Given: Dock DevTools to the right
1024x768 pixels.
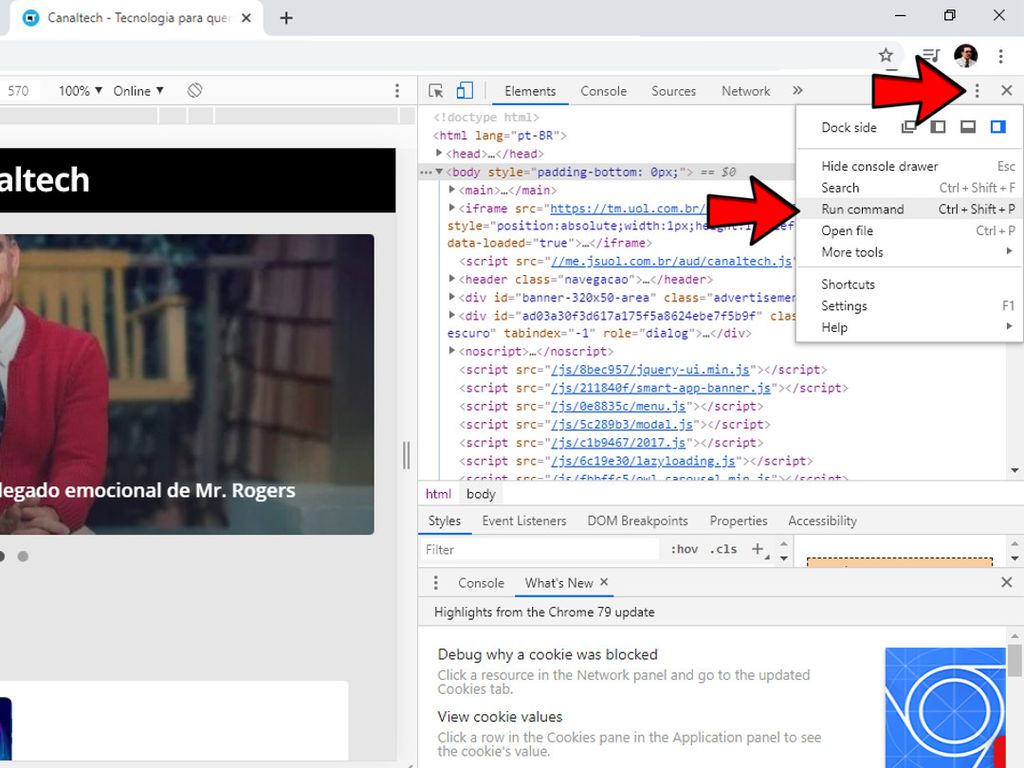Looking at the screenshot, I should coord(998,127).
